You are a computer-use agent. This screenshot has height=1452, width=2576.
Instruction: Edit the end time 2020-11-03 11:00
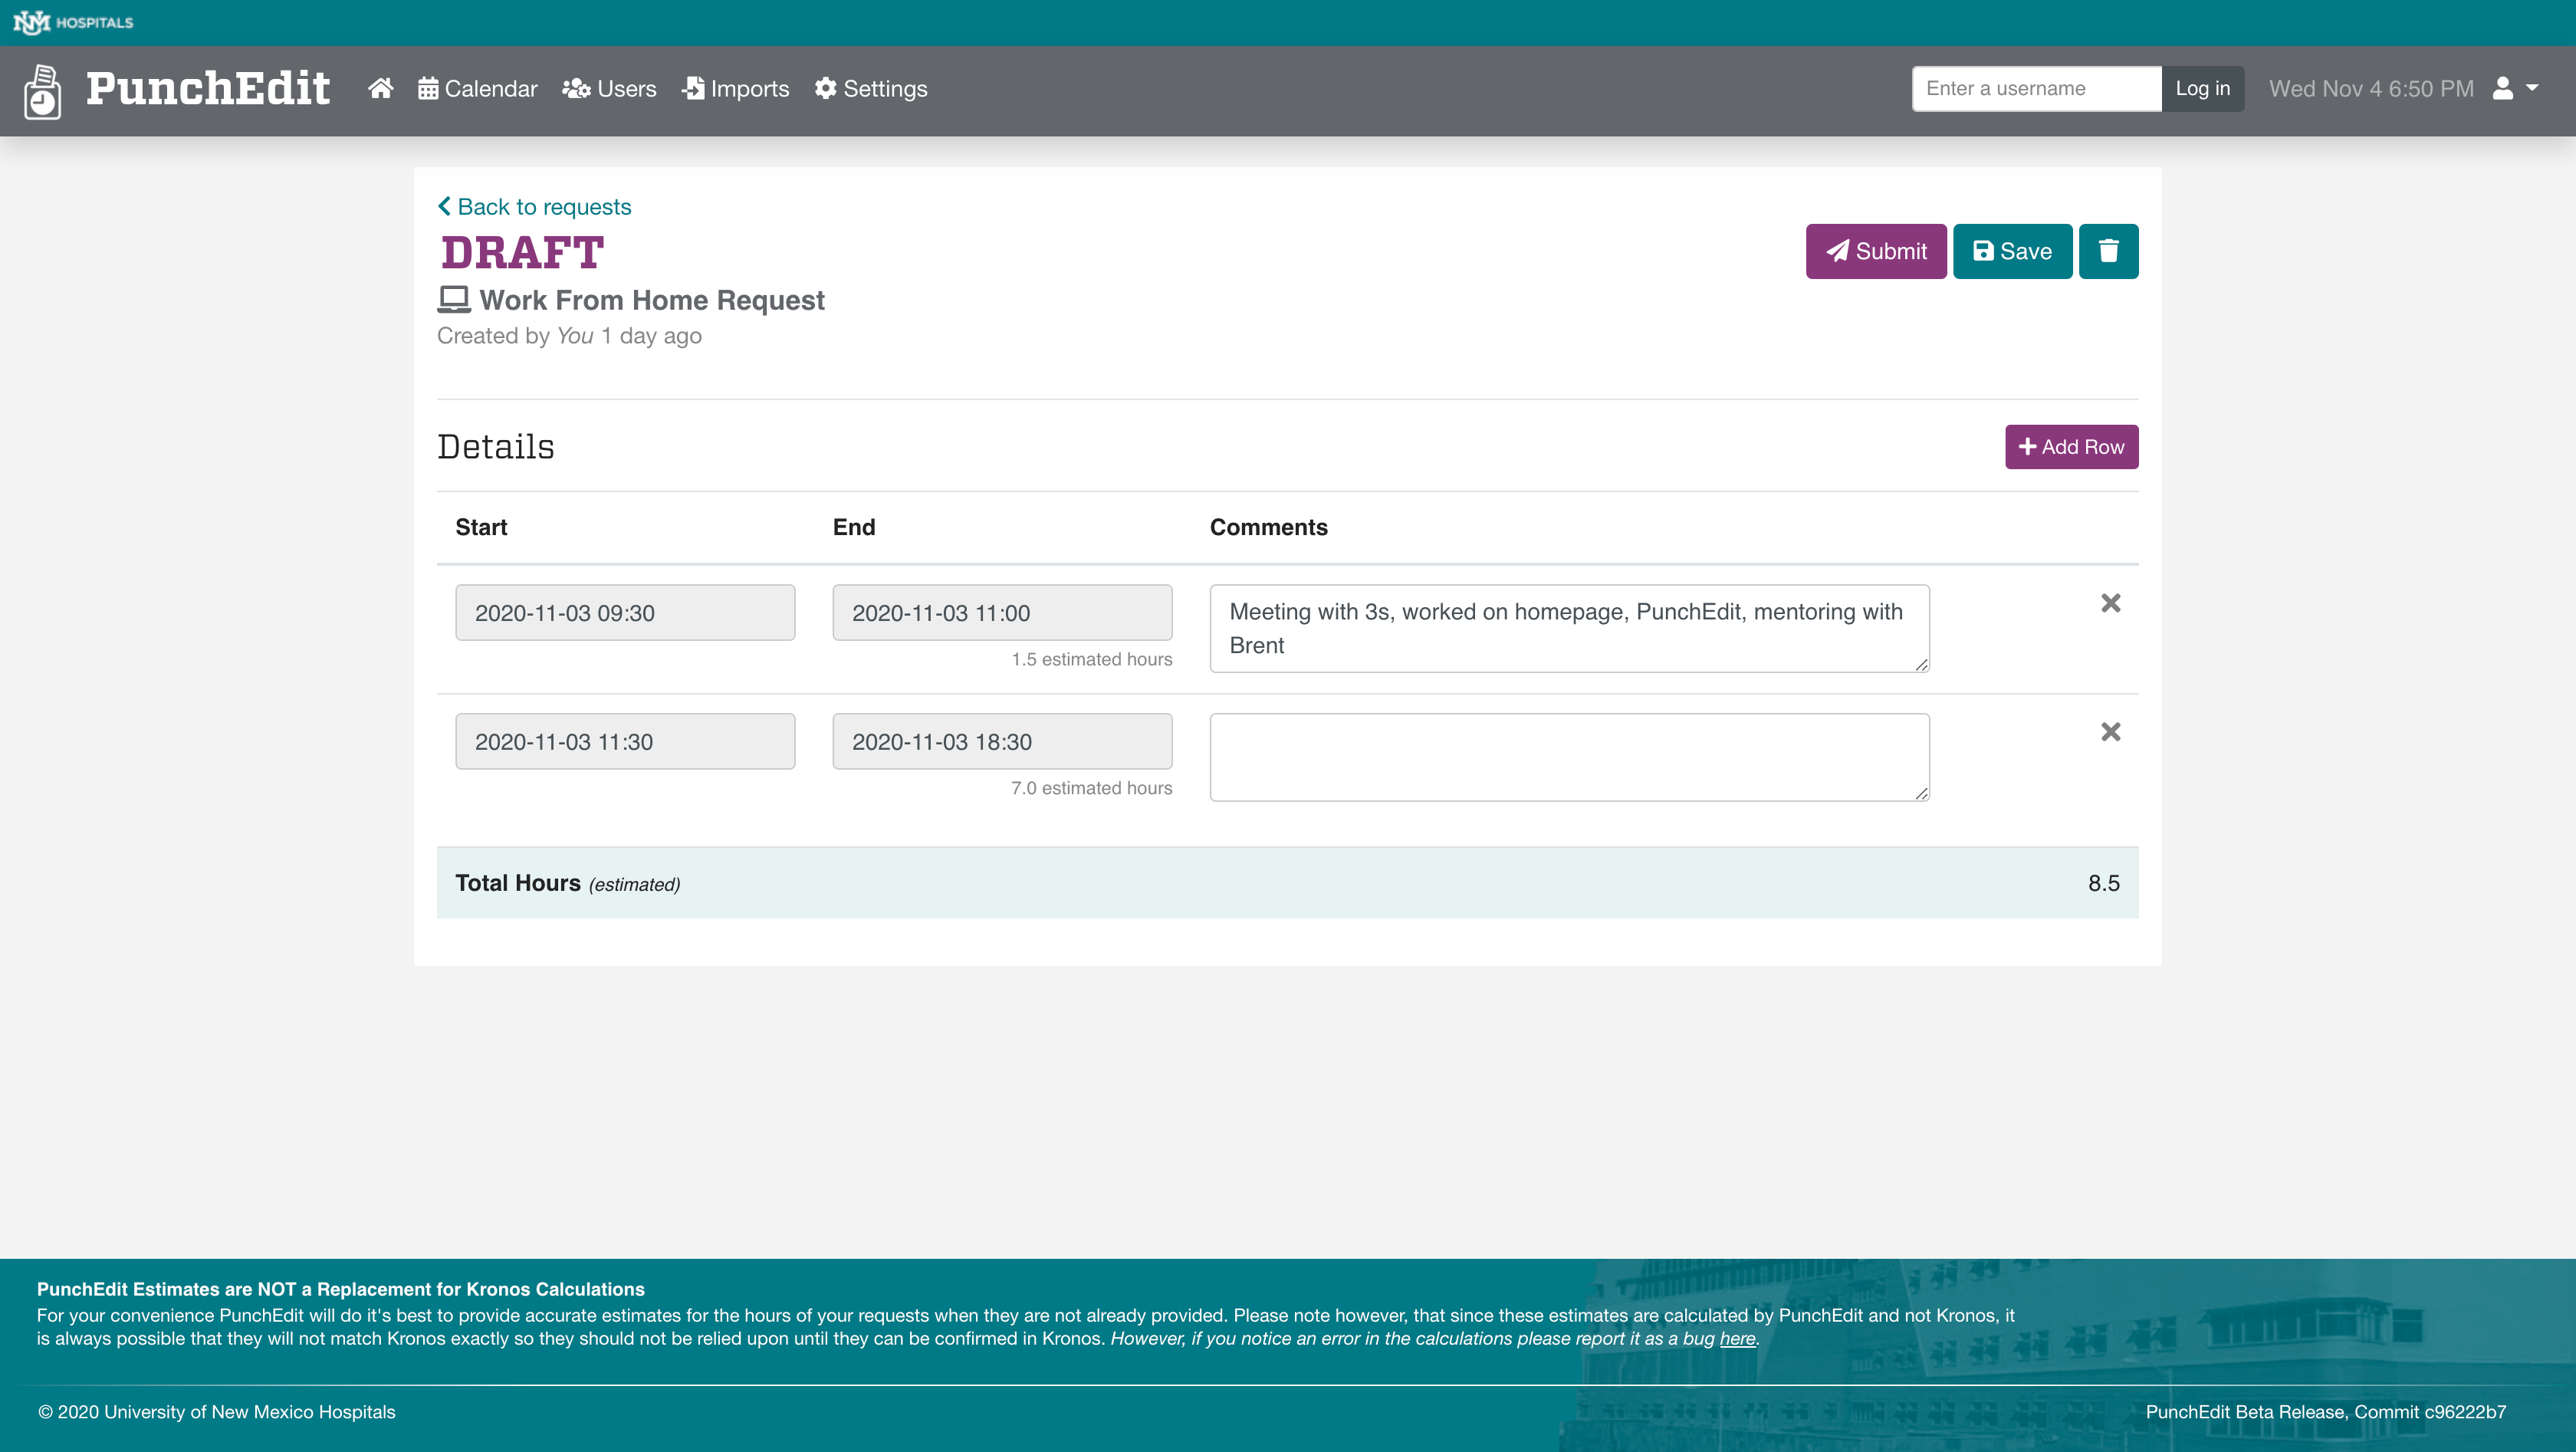[1002, 613]
